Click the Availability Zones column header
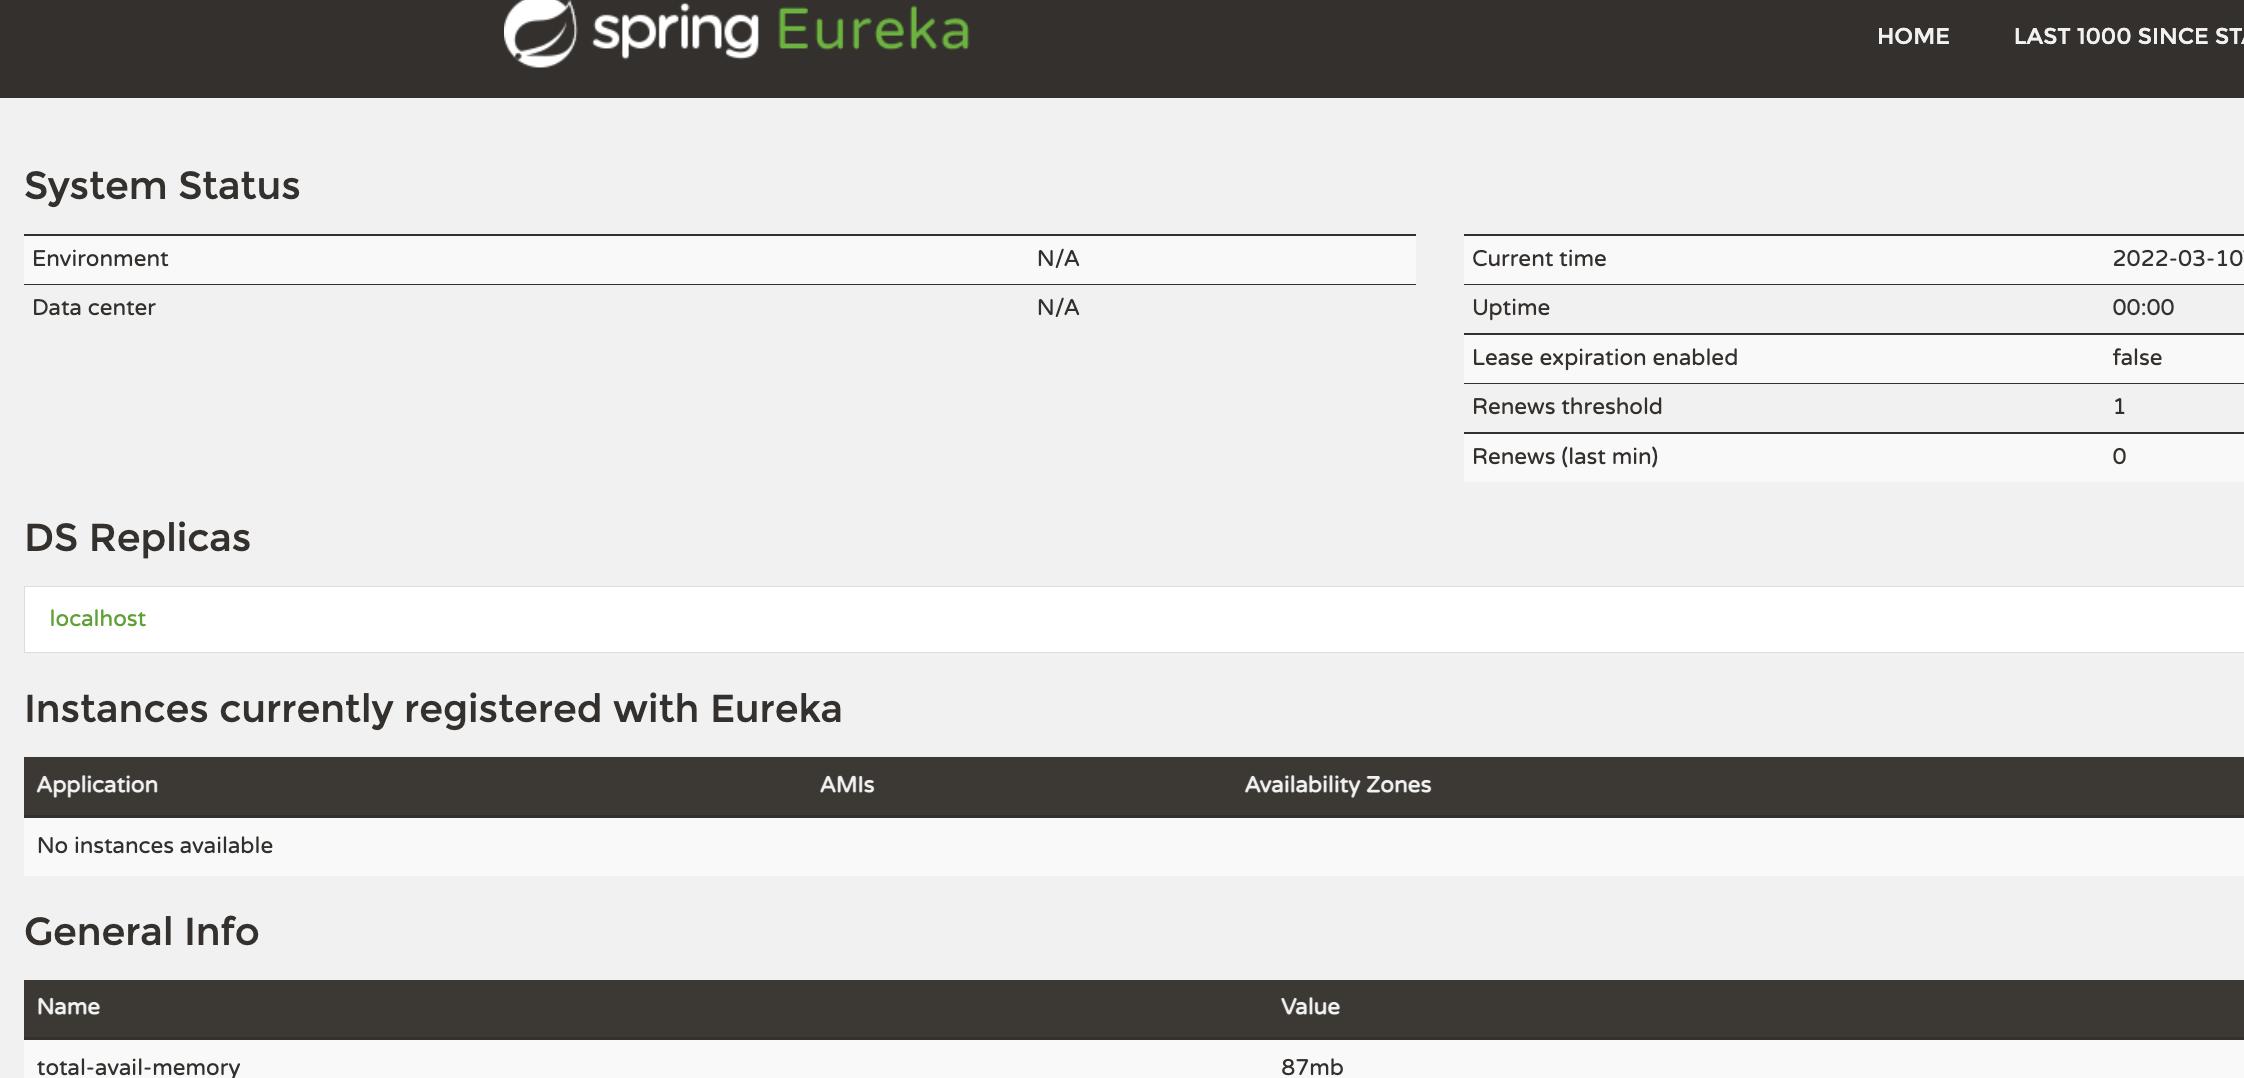Viewport: 2244px width, 1078px height. point(1338,785)
